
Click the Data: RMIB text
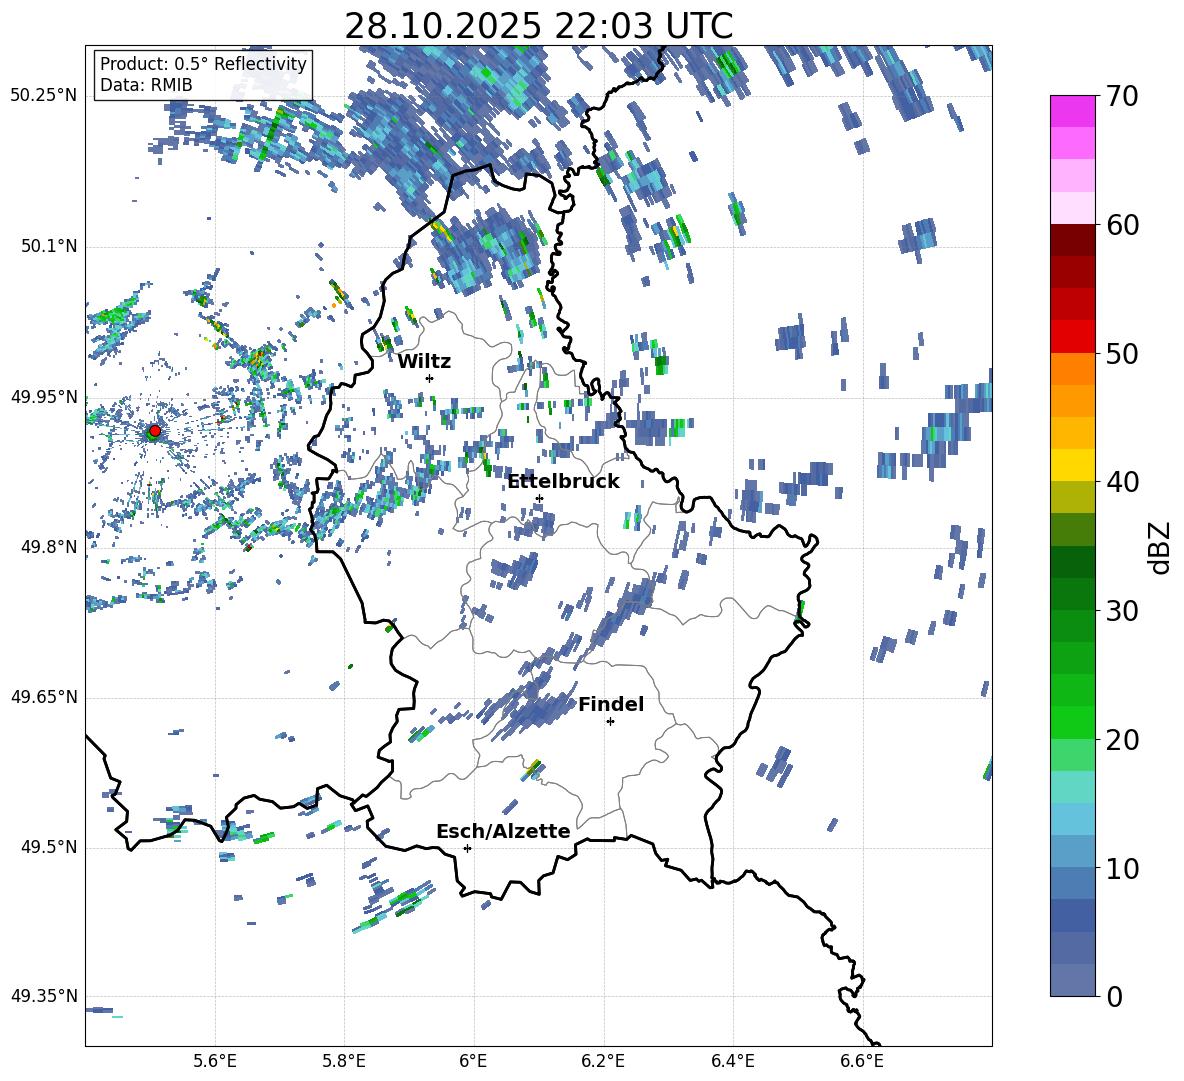[146, 85]
